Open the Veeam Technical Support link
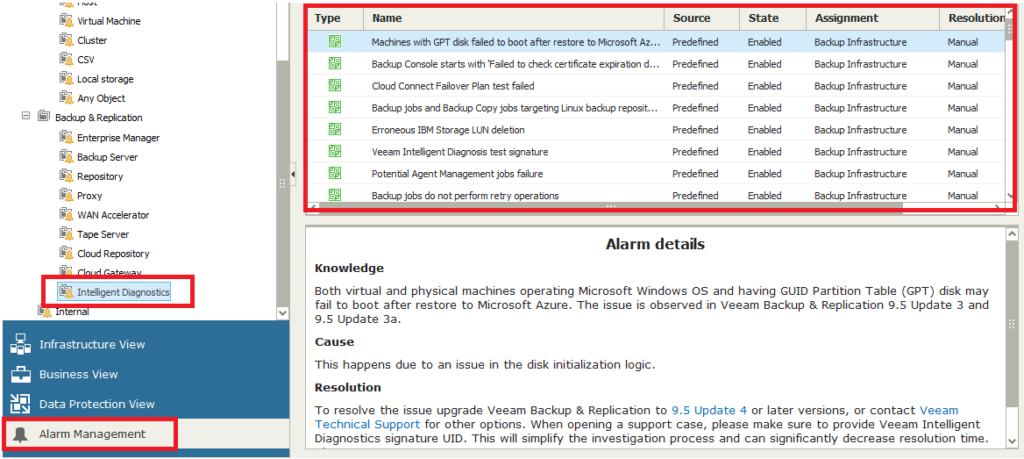The width and height of the screenshot is (1024, 459). point(637,417)
